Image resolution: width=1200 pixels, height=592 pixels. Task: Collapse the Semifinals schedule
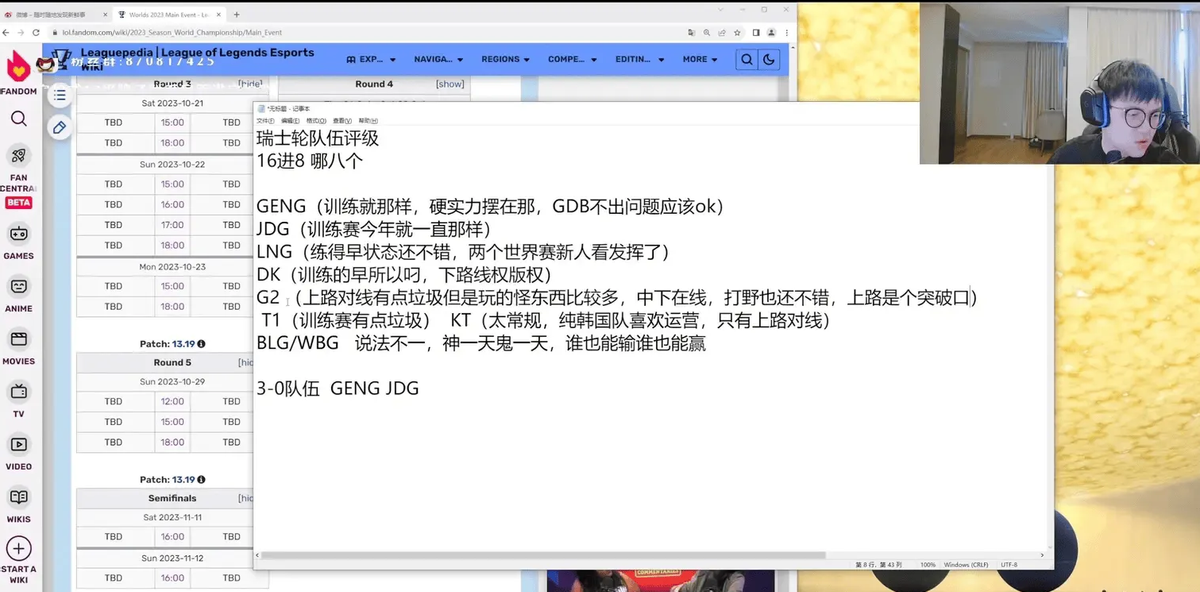tap(245, 498)
